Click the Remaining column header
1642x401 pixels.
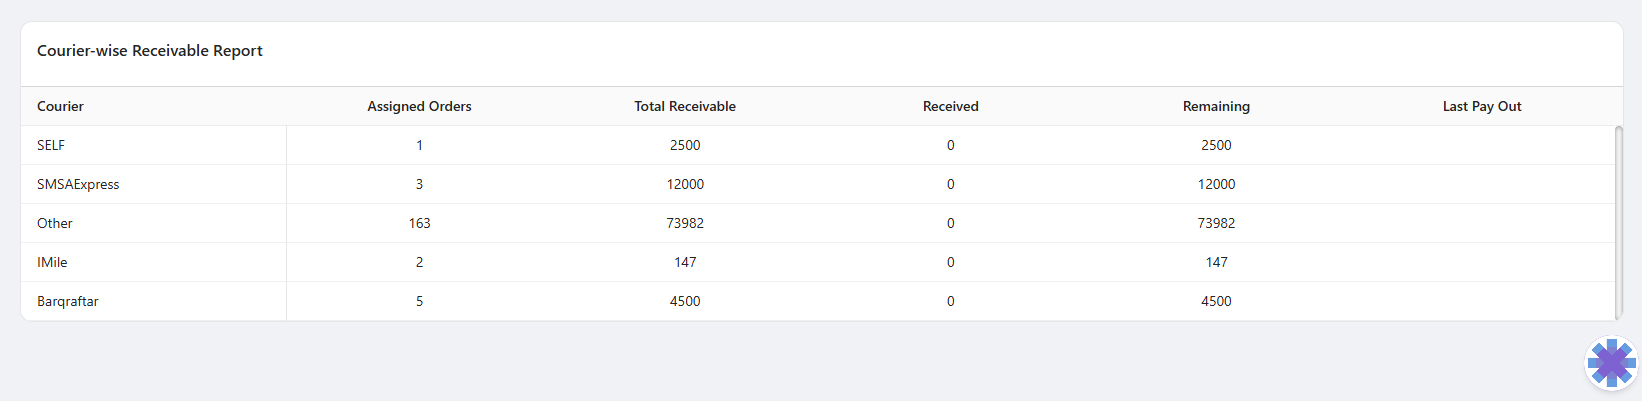tap(1216, 106)
